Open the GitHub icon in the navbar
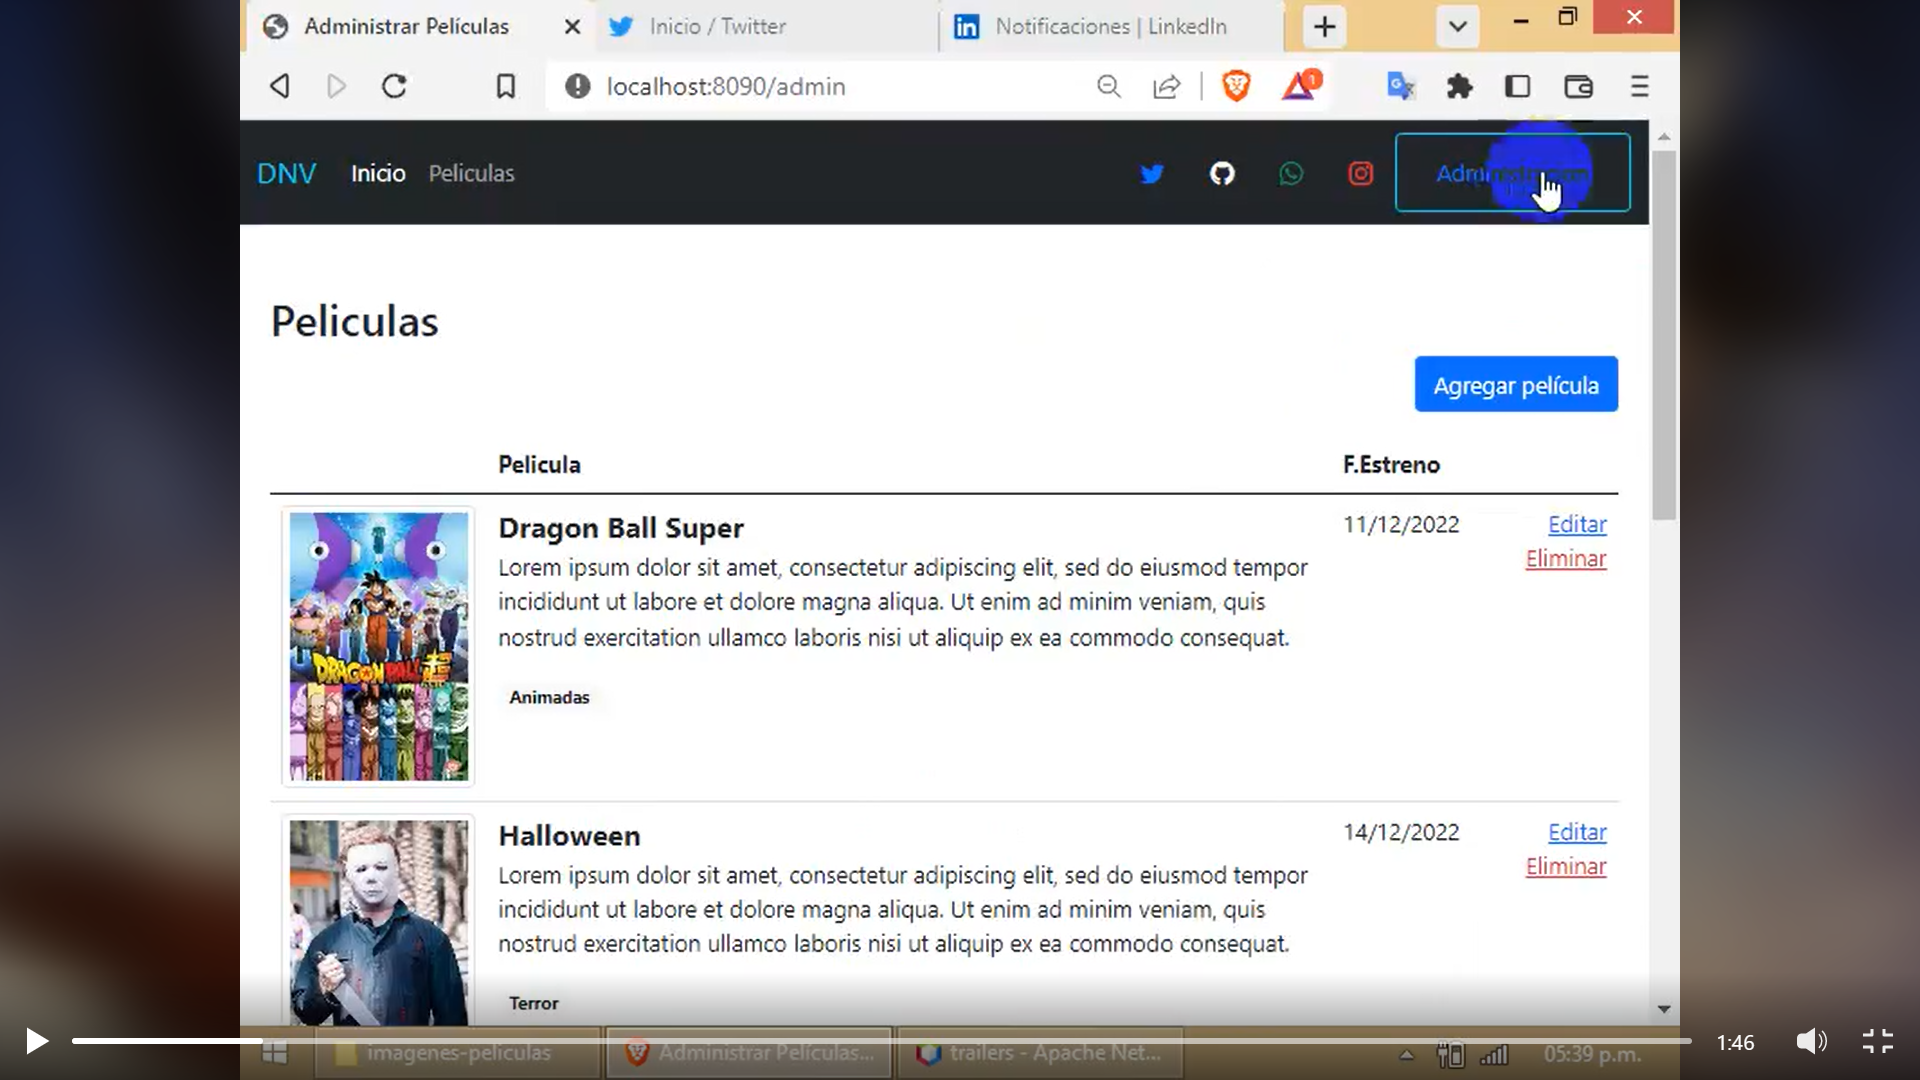 pos(1222,173)
